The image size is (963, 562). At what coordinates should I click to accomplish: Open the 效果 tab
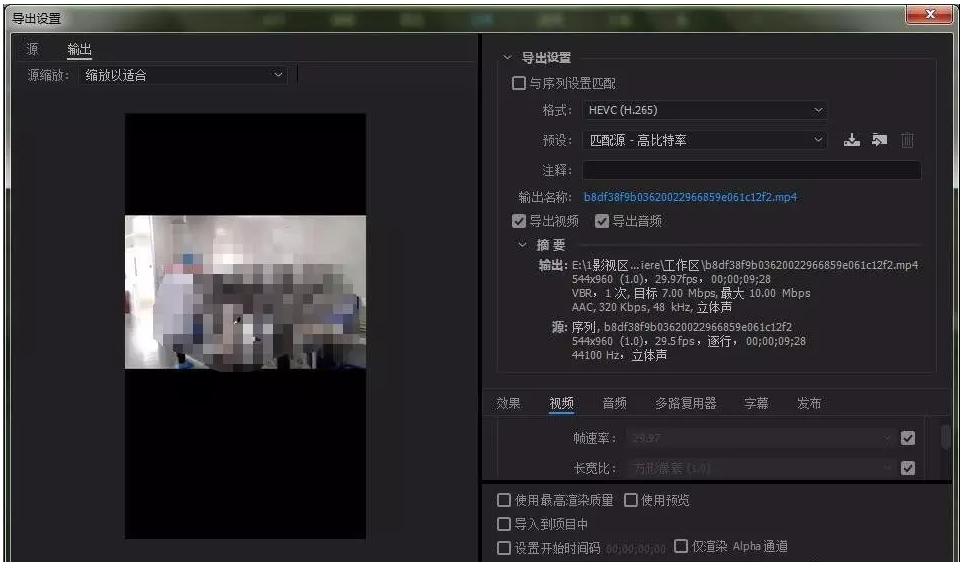(x=509, y=404)
